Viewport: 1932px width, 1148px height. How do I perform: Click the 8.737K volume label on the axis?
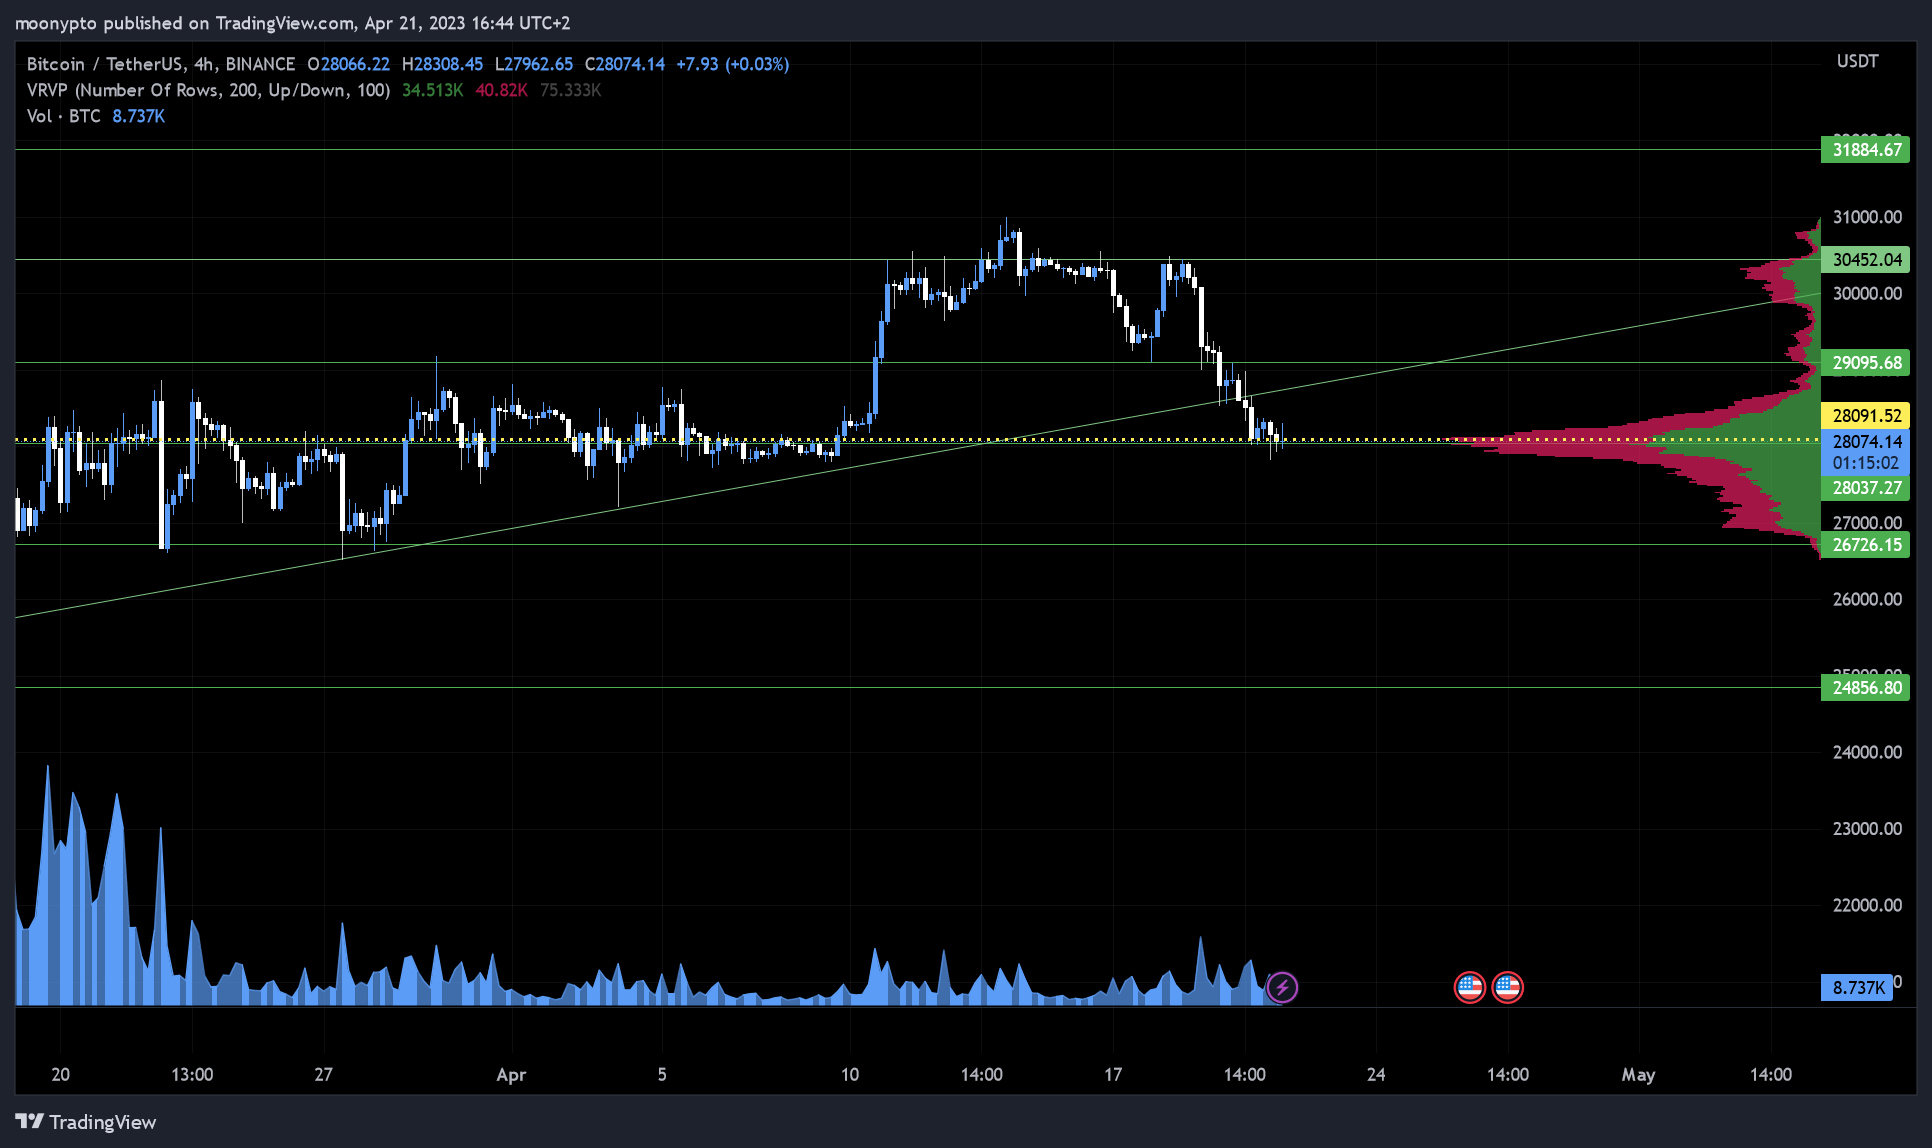click(1857, 988)
